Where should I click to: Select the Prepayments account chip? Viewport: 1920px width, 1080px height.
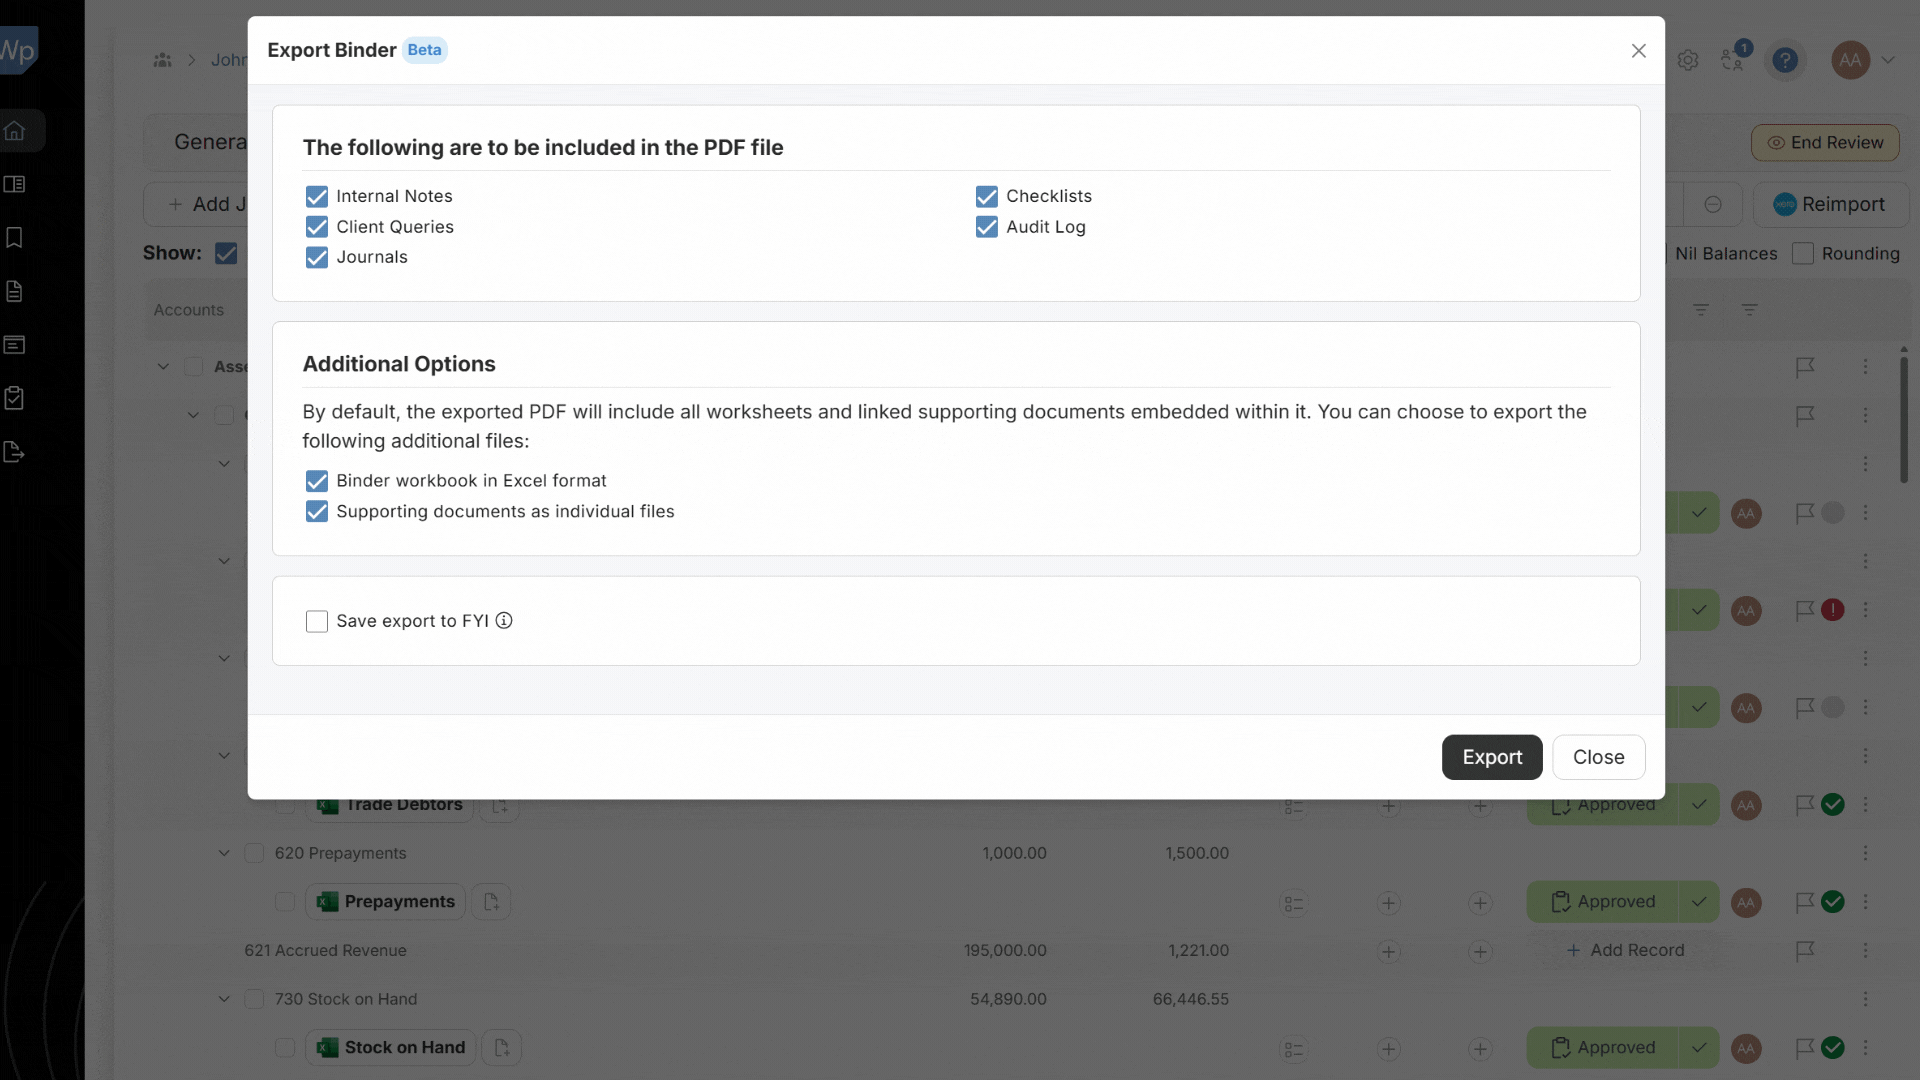385,901
